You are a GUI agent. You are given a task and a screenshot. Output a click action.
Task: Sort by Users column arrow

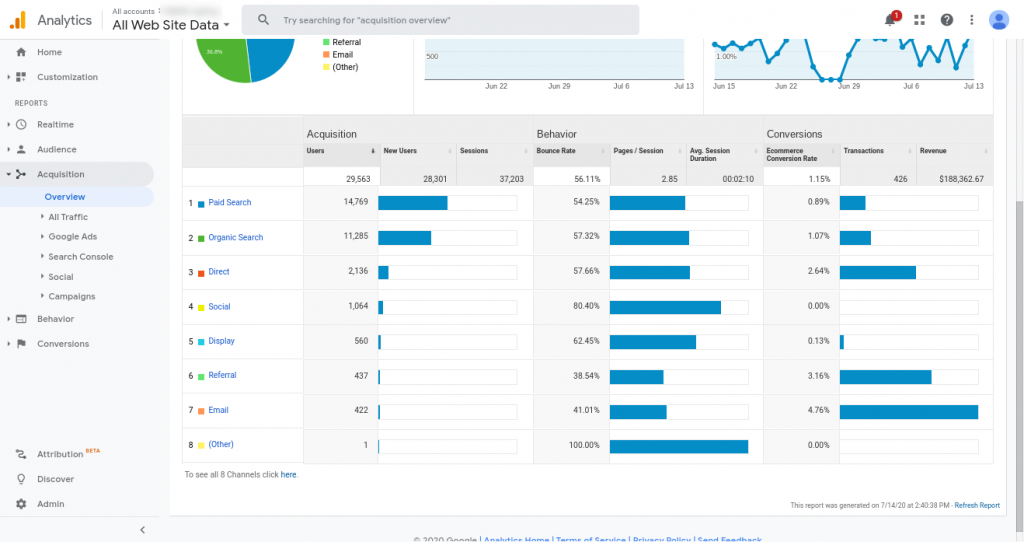(373, 151)
